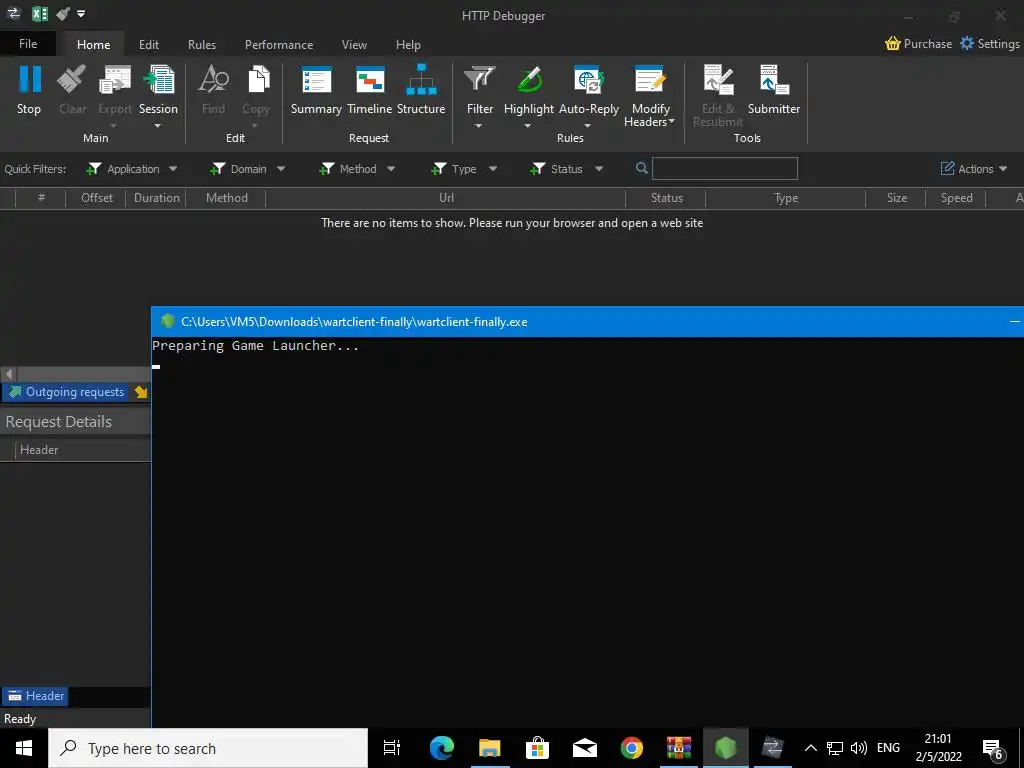Screen dimensions: 1024x768
Task: Sort by the Url column header
Action: (446, 198)
